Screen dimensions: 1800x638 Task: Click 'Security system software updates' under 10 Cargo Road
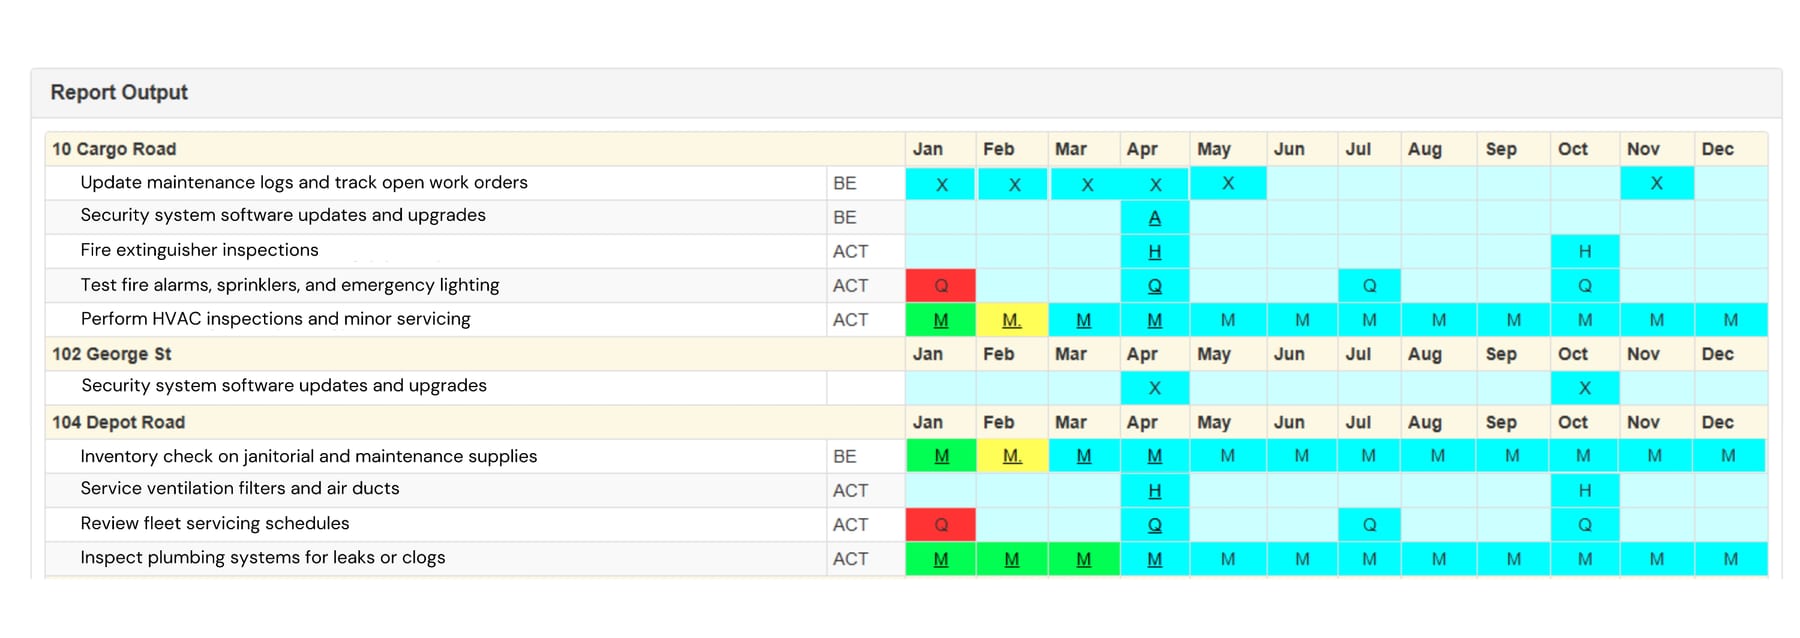pos(283,215)
